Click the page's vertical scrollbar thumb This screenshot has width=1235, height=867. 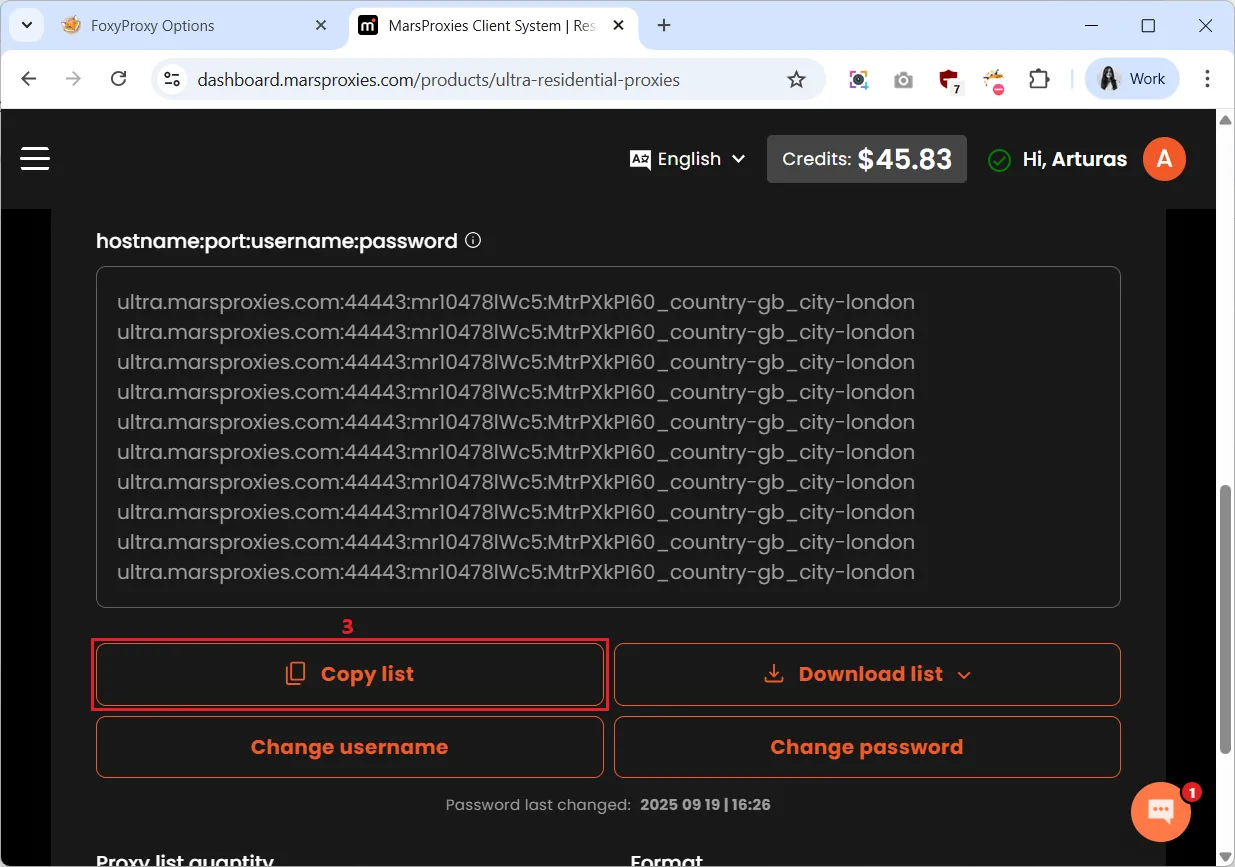tap(1226, 620)
